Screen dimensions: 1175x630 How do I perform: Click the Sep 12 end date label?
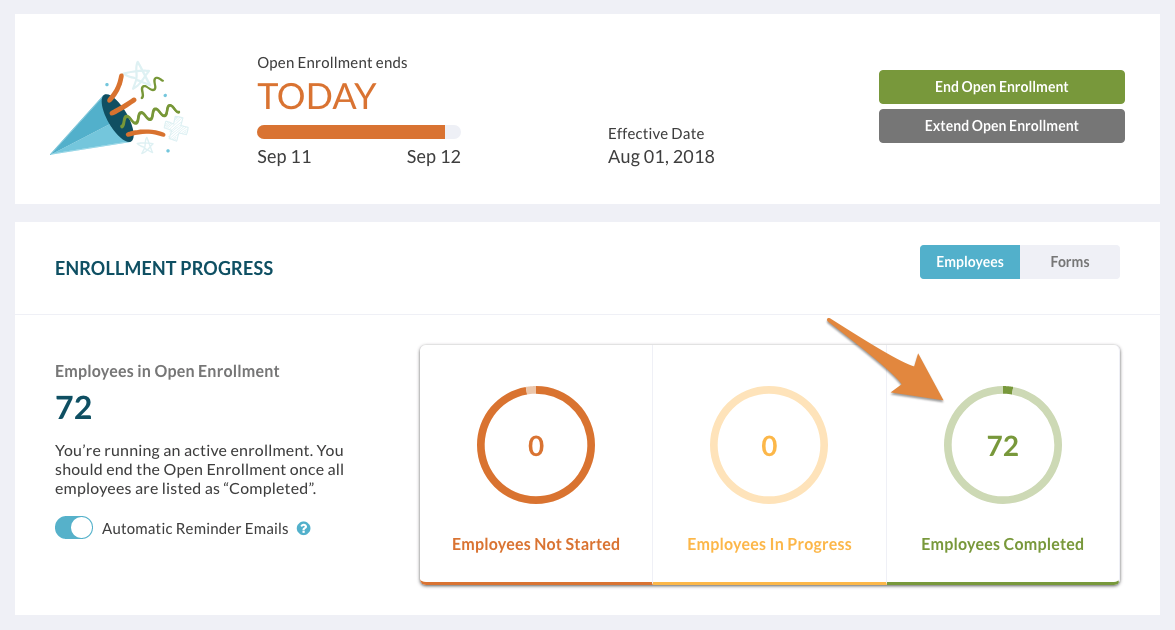point(433,157)
